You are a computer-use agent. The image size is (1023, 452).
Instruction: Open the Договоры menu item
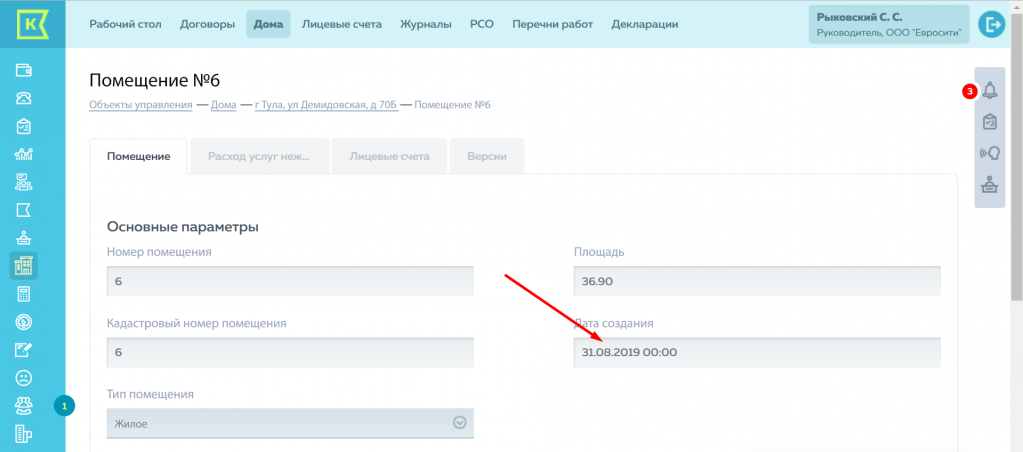click(207, 25)
